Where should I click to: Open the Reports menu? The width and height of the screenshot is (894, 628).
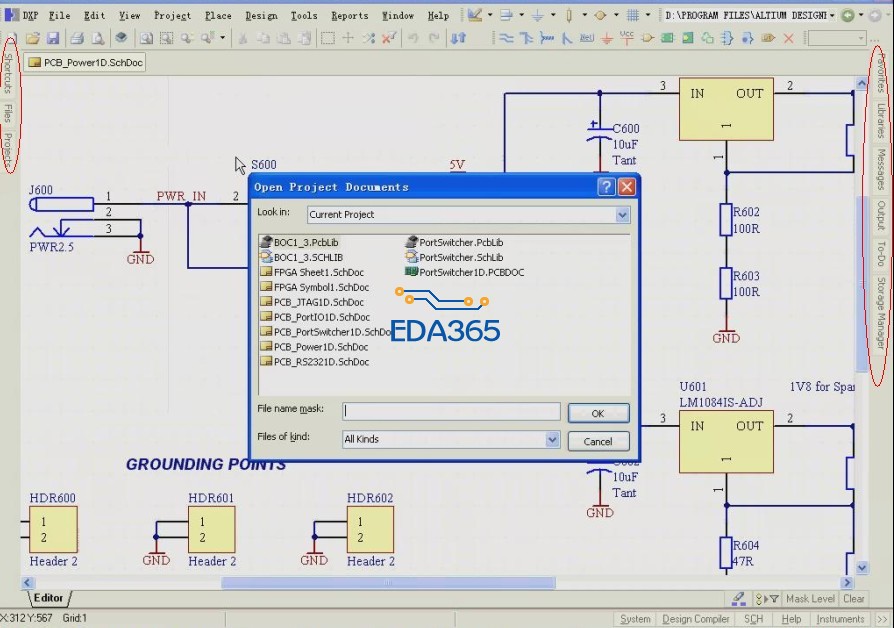coord(350,15)
